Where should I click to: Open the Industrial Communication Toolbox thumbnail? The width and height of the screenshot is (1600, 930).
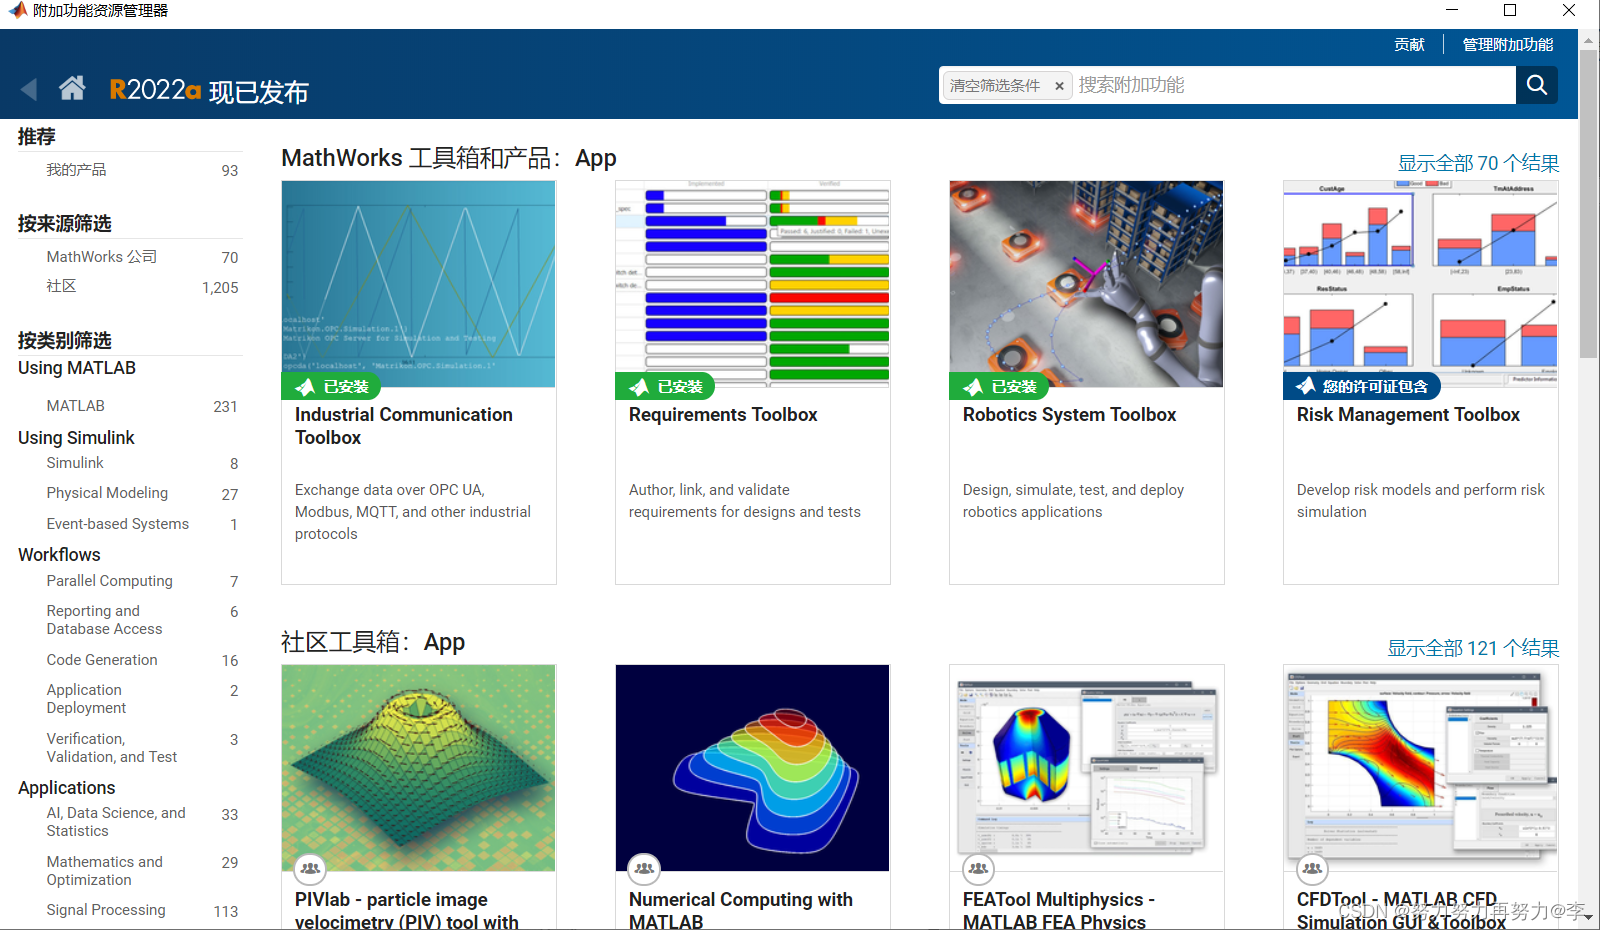point(418,284)
